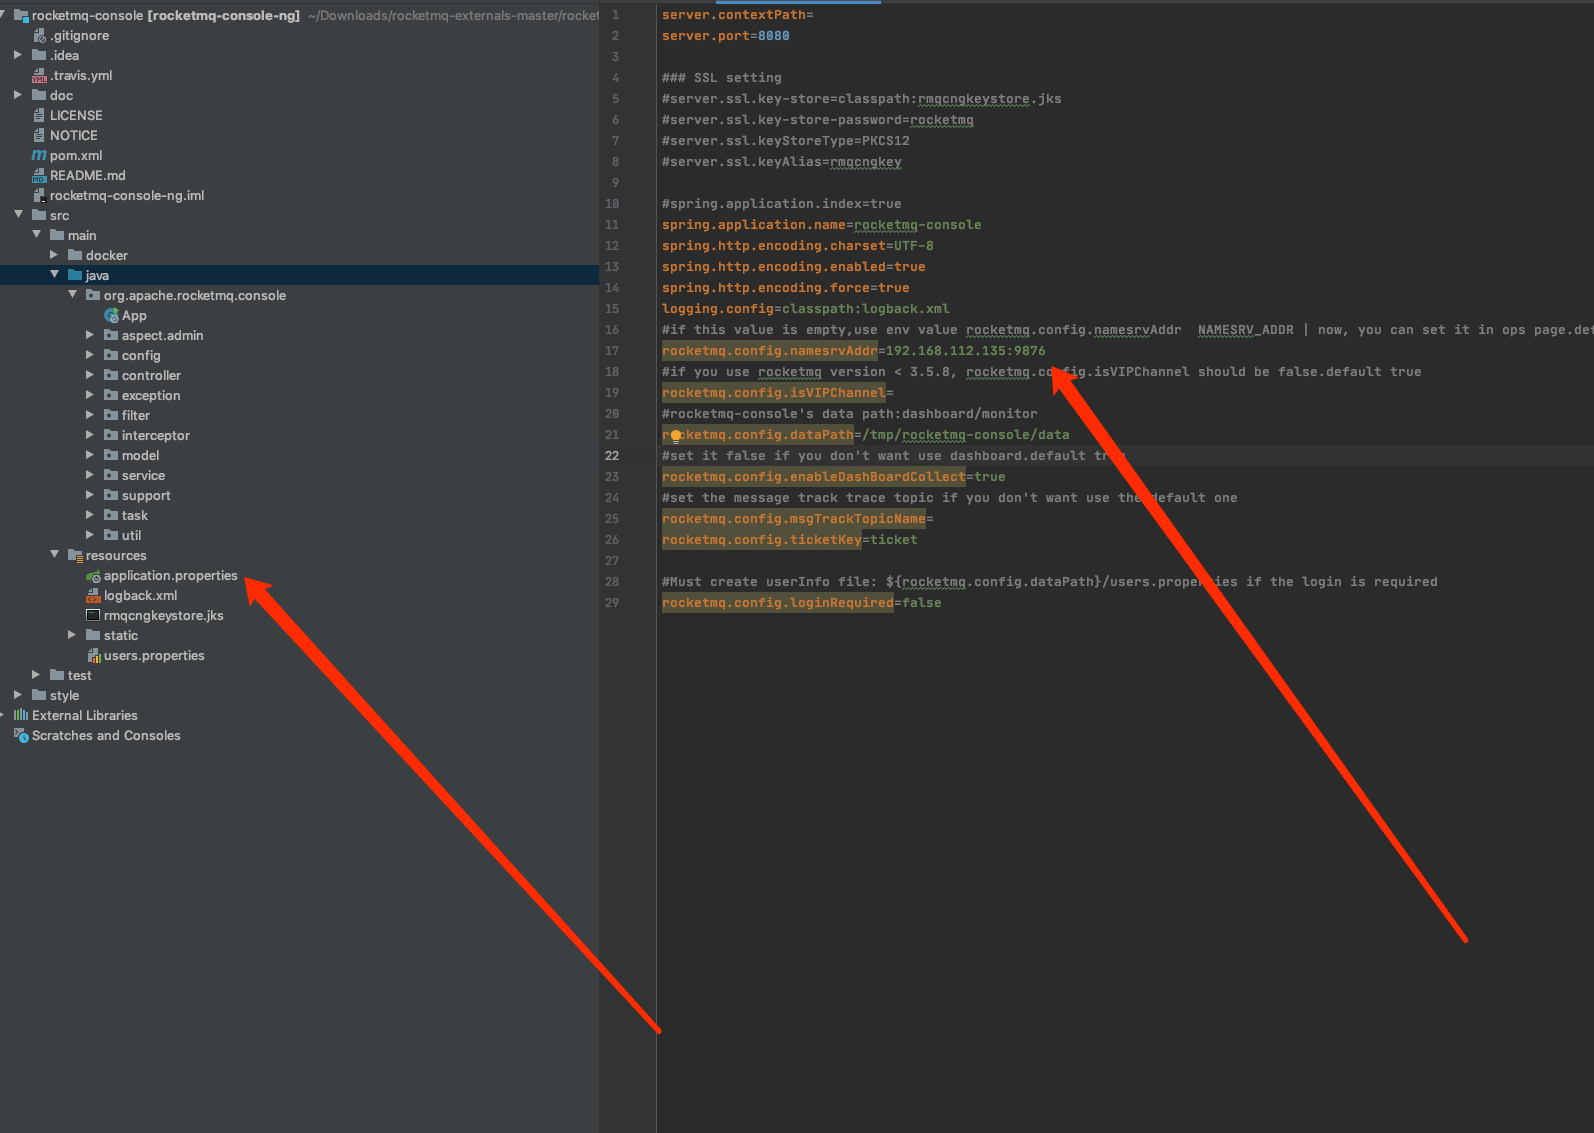Expand the static folder
This screenshot has width=1594, height=1133.
(72, 635)
